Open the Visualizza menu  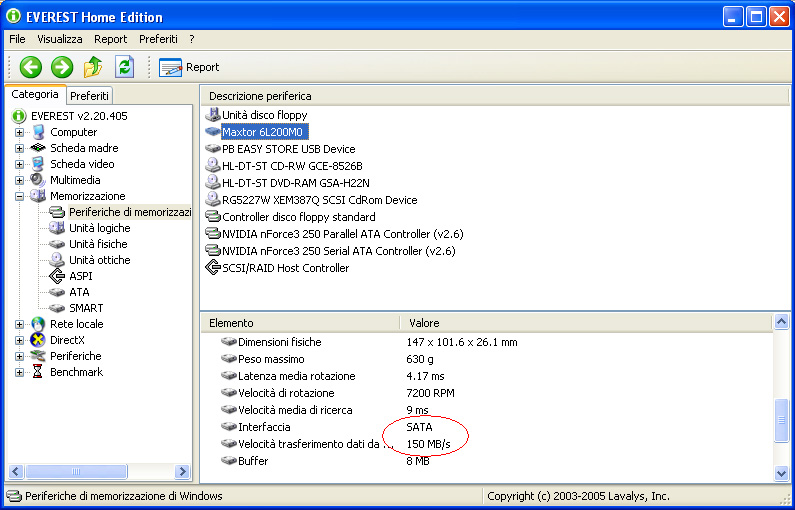click(60, 39)
